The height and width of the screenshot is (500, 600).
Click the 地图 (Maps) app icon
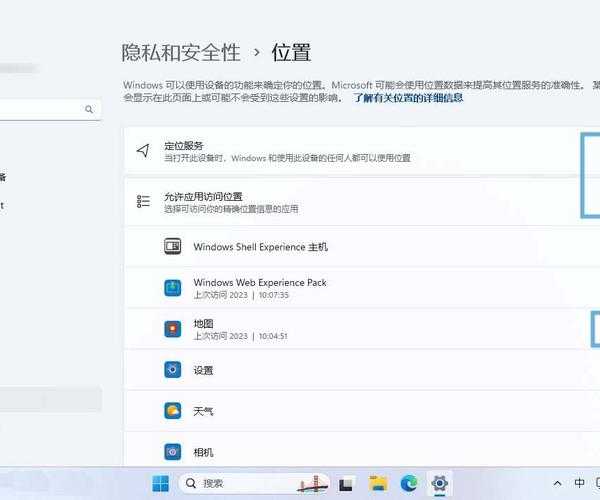[172, 329]
